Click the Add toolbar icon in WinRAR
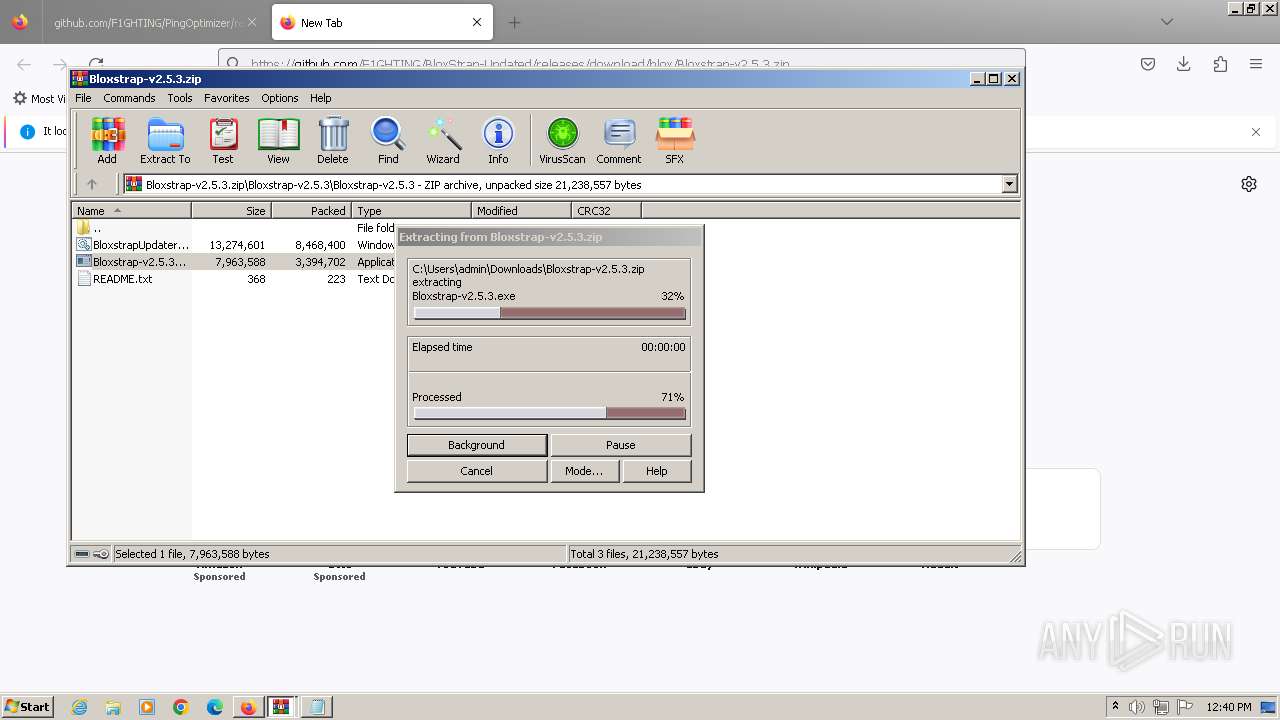 coord(107,140)
